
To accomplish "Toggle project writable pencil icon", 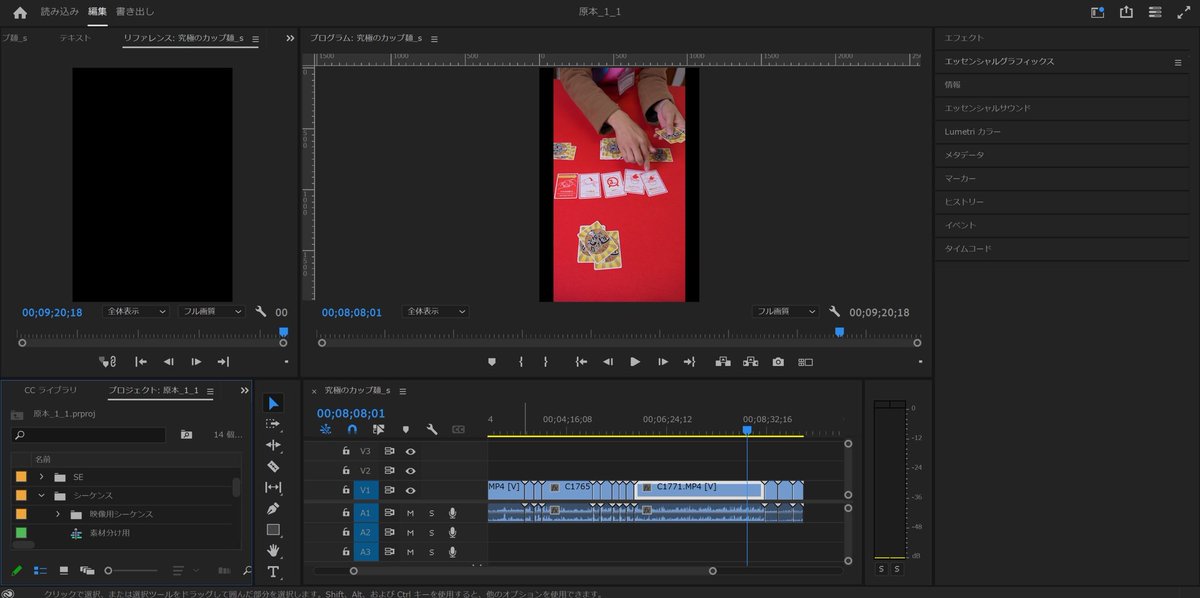I will [x=17, y=570].
